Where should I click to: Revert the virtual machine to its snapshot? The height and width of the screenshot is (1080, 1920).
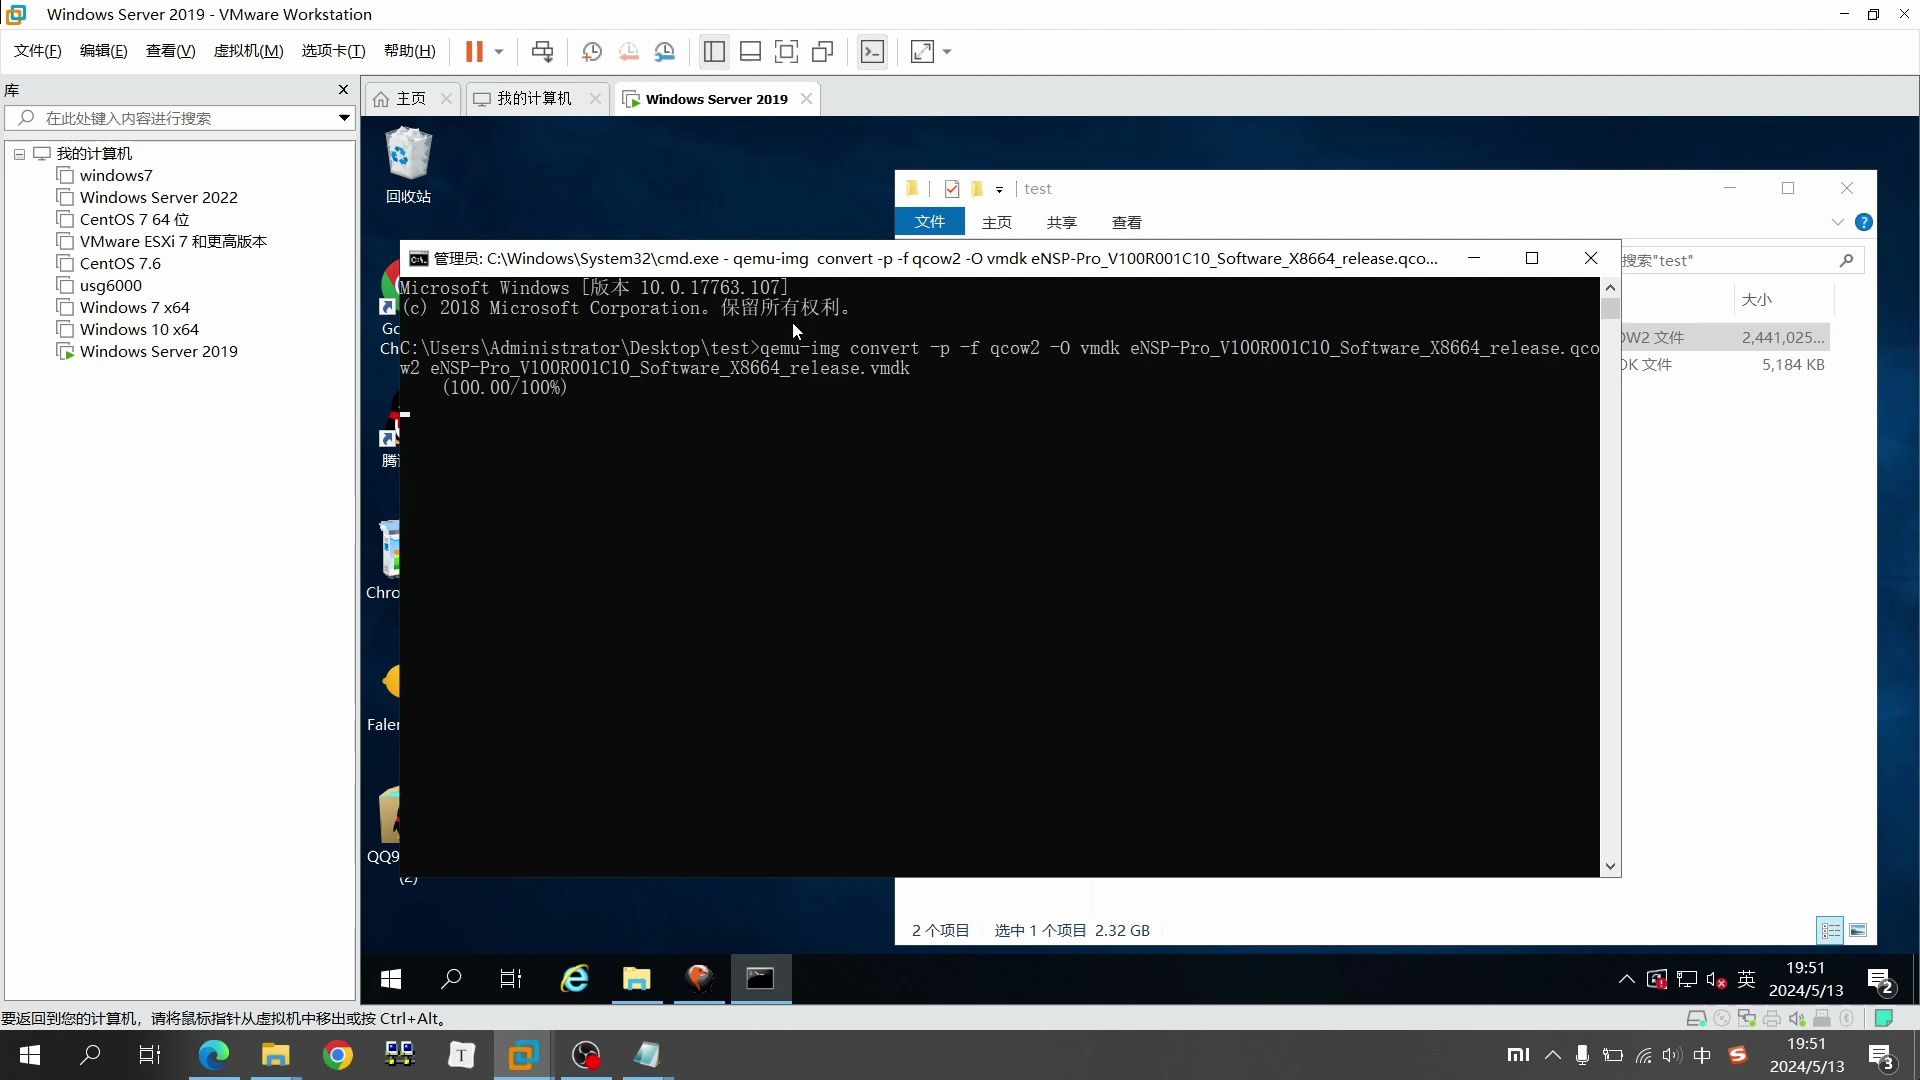(x=628, y=51)
